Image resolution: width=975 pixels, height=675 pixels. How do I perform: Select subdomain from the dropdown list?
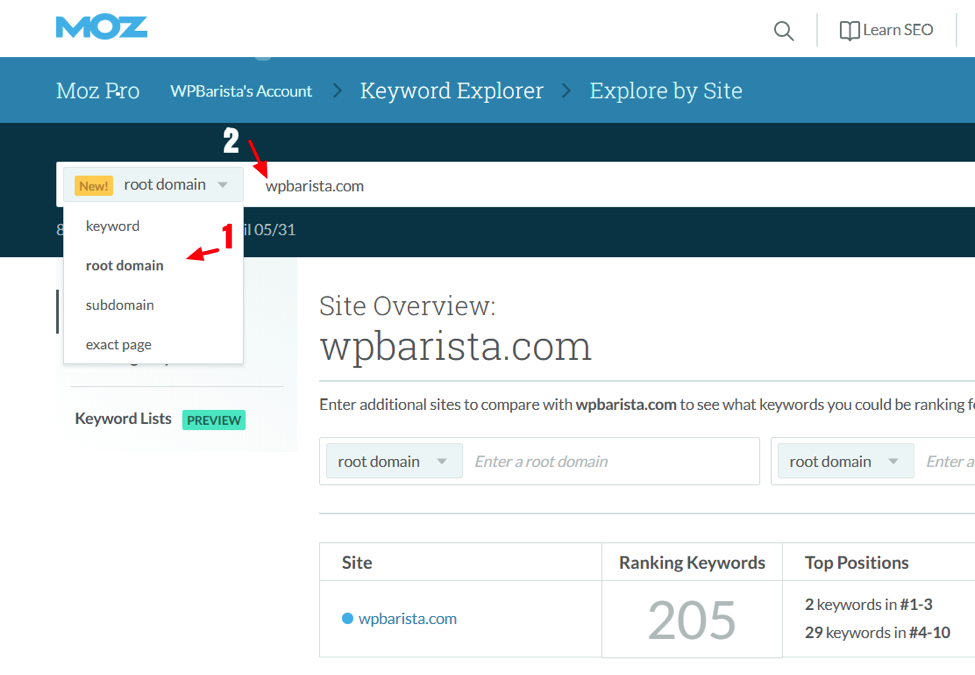[120, 305]
